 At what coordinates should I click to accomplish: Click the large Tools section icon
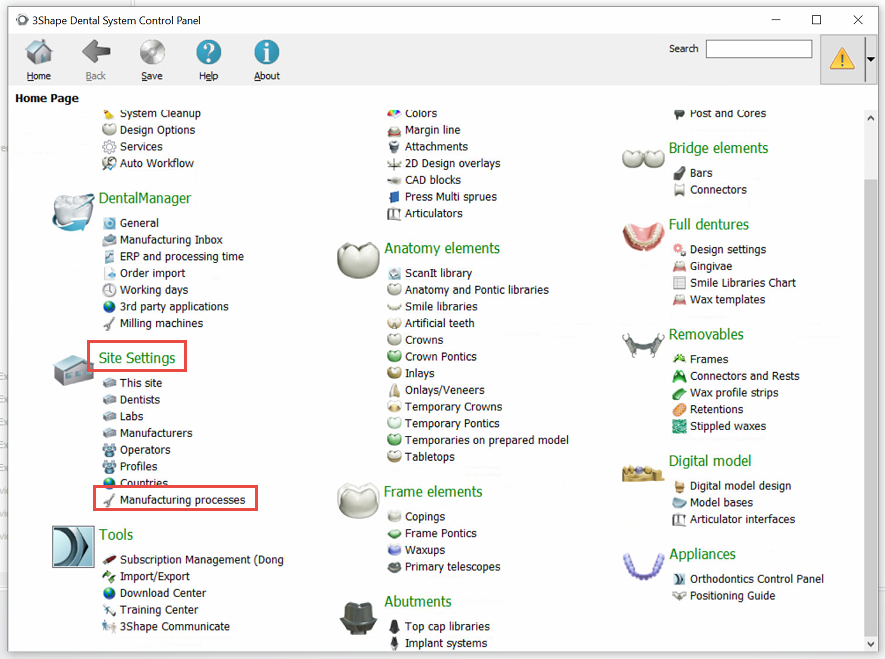point(73,546)
